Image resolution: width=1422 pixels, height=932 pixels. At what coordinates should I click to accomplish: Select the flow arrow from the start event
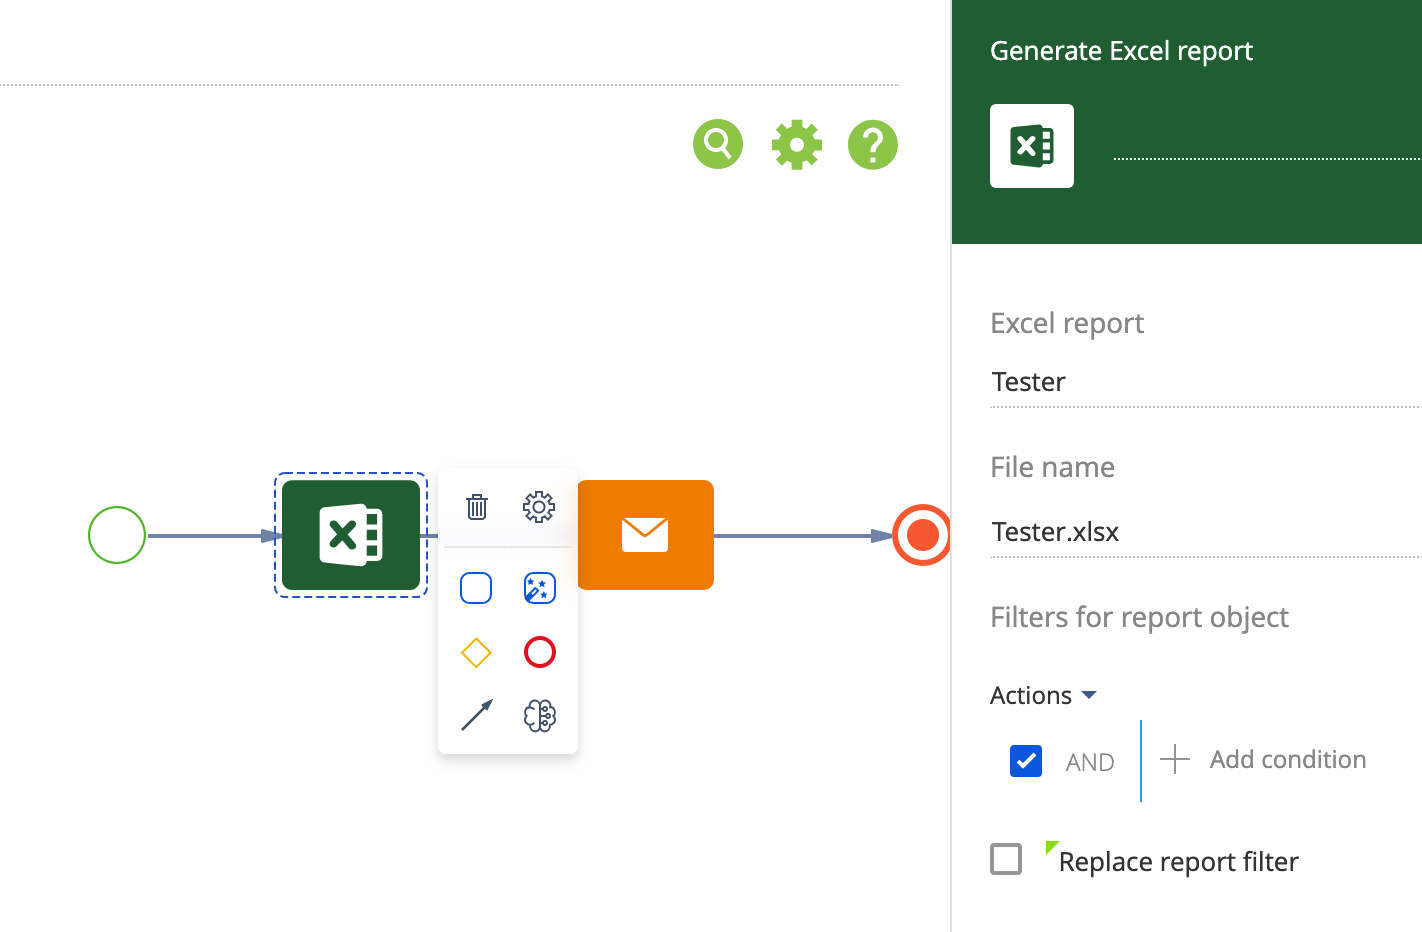214,536
